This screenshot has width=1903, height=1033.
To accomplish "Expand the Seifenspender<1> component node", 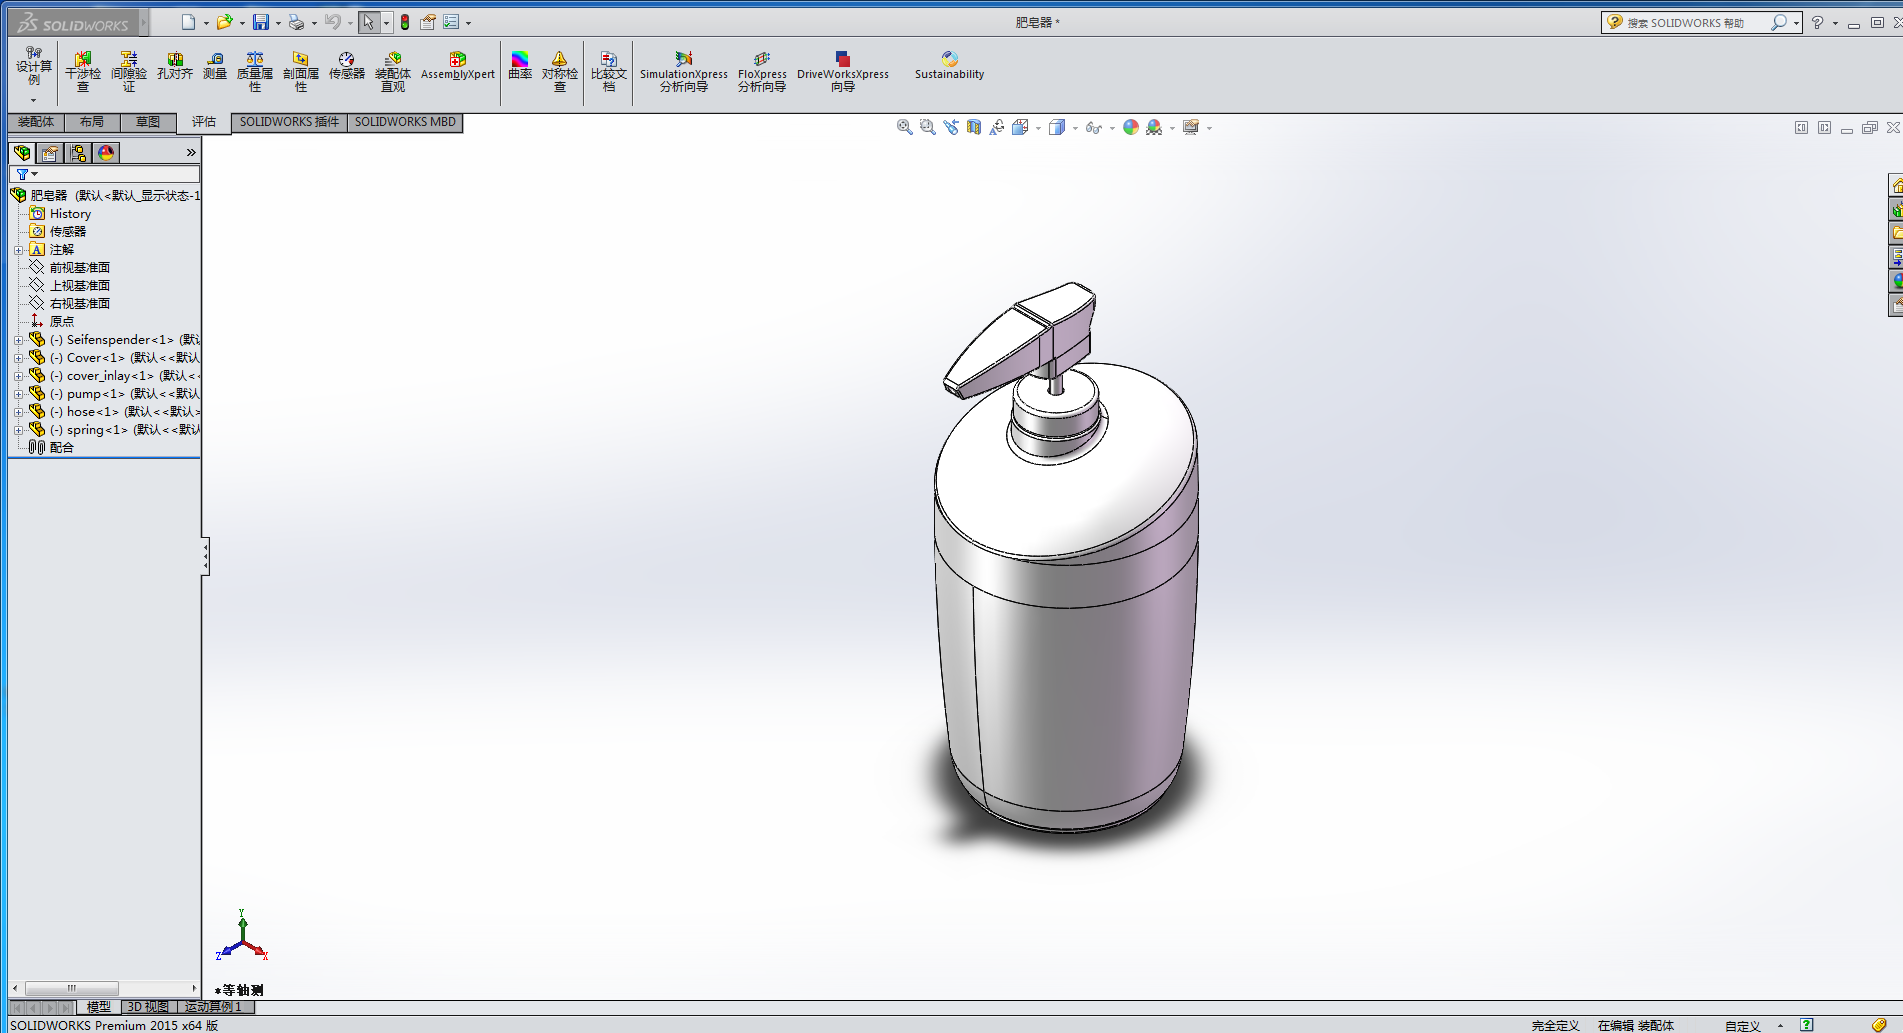I will point(18,340).
